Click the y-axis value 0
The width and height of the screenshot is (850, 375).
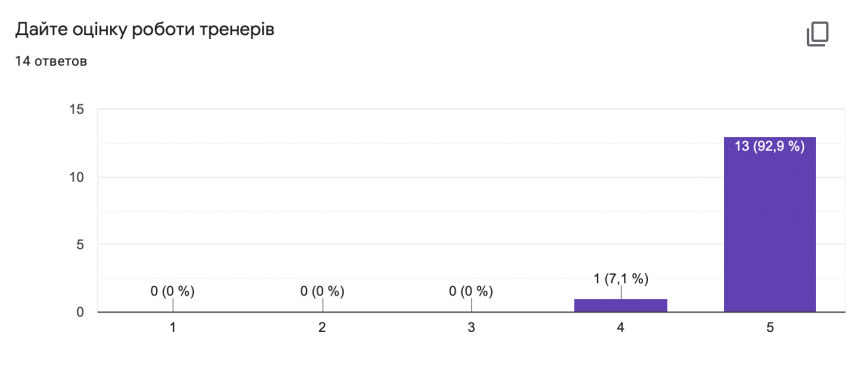[80, 312]
